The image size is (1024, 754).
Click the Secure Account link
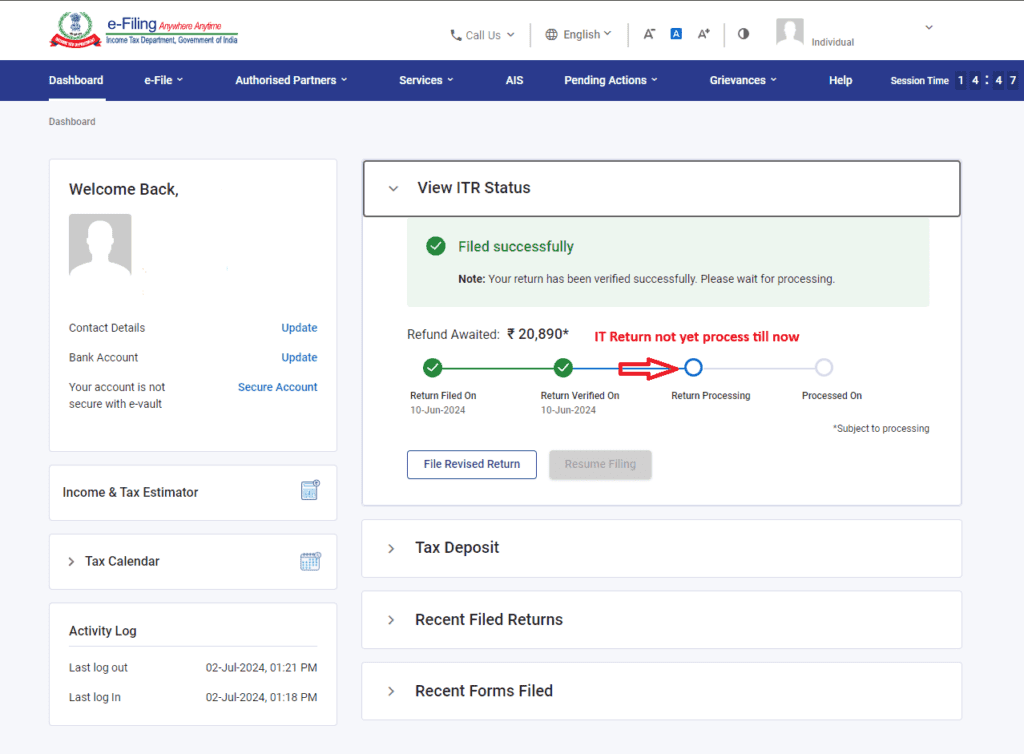click(277, 387)
